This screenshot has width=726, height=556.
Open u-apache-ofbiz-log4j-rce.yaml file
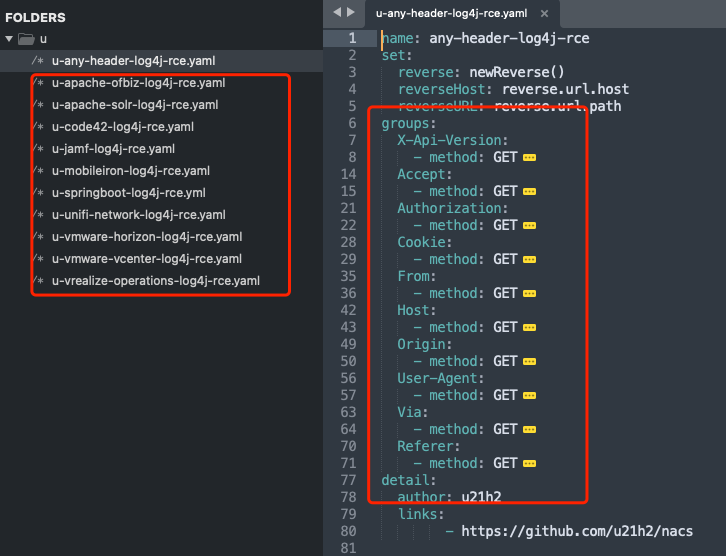tap(138, 83)
